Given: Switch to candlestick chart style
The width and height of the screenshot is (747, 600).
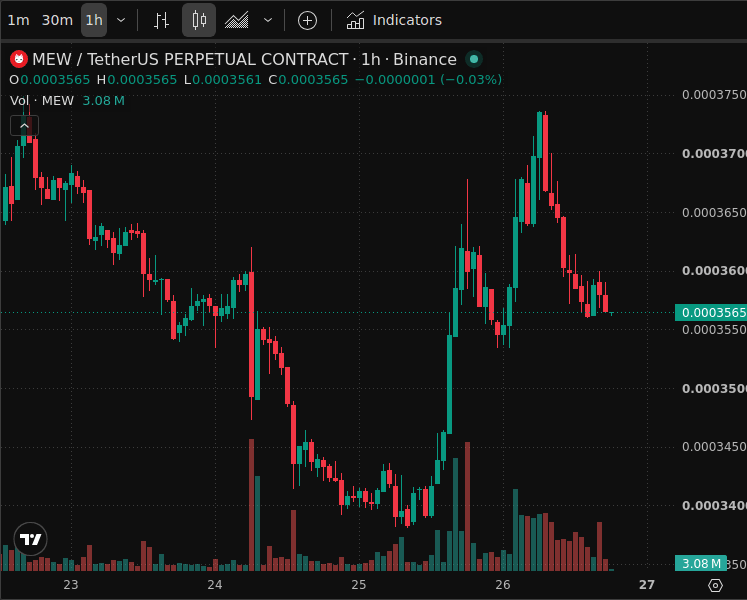Looking at the screenshot, I should [199, 20].
